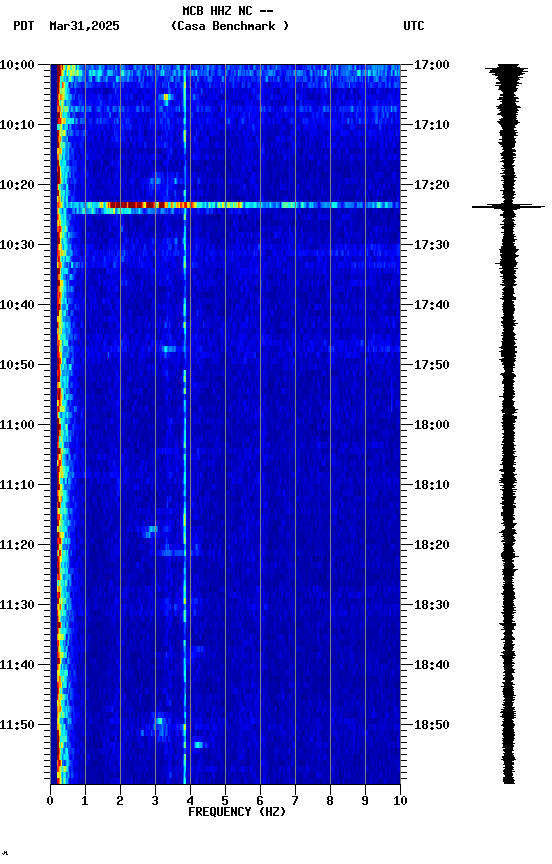
Task: Click the '10:30' PDT time label
Action: pos(17,245)
